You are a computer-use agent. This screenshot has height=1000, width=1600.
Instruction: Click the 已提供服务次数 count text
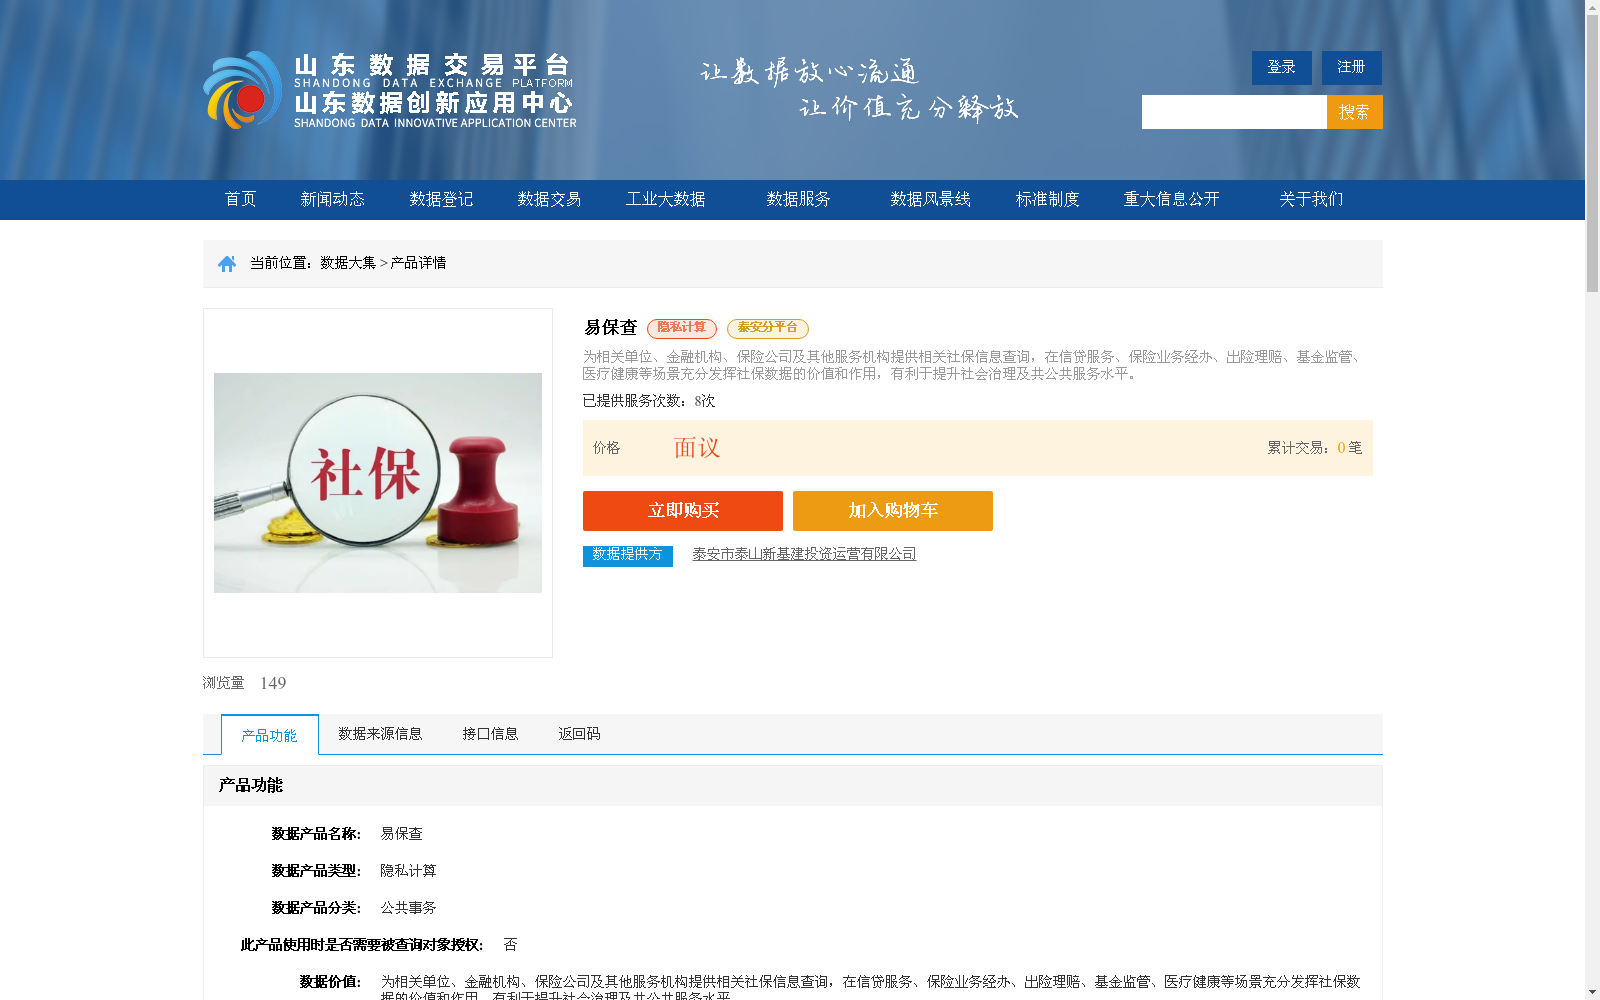pos(649,401)
